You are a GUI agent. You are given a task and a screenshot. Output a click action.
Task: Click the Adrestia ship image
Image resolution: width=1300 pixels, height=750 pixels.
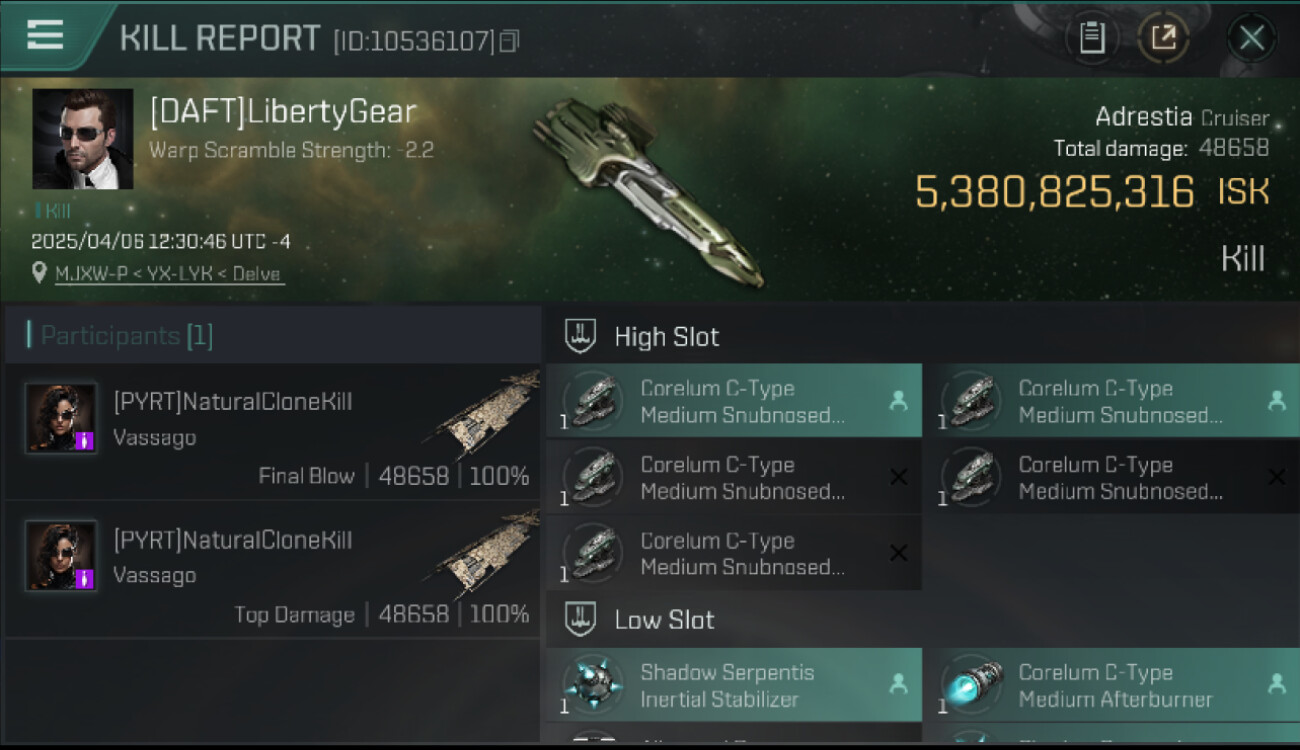tap(647, 190)
